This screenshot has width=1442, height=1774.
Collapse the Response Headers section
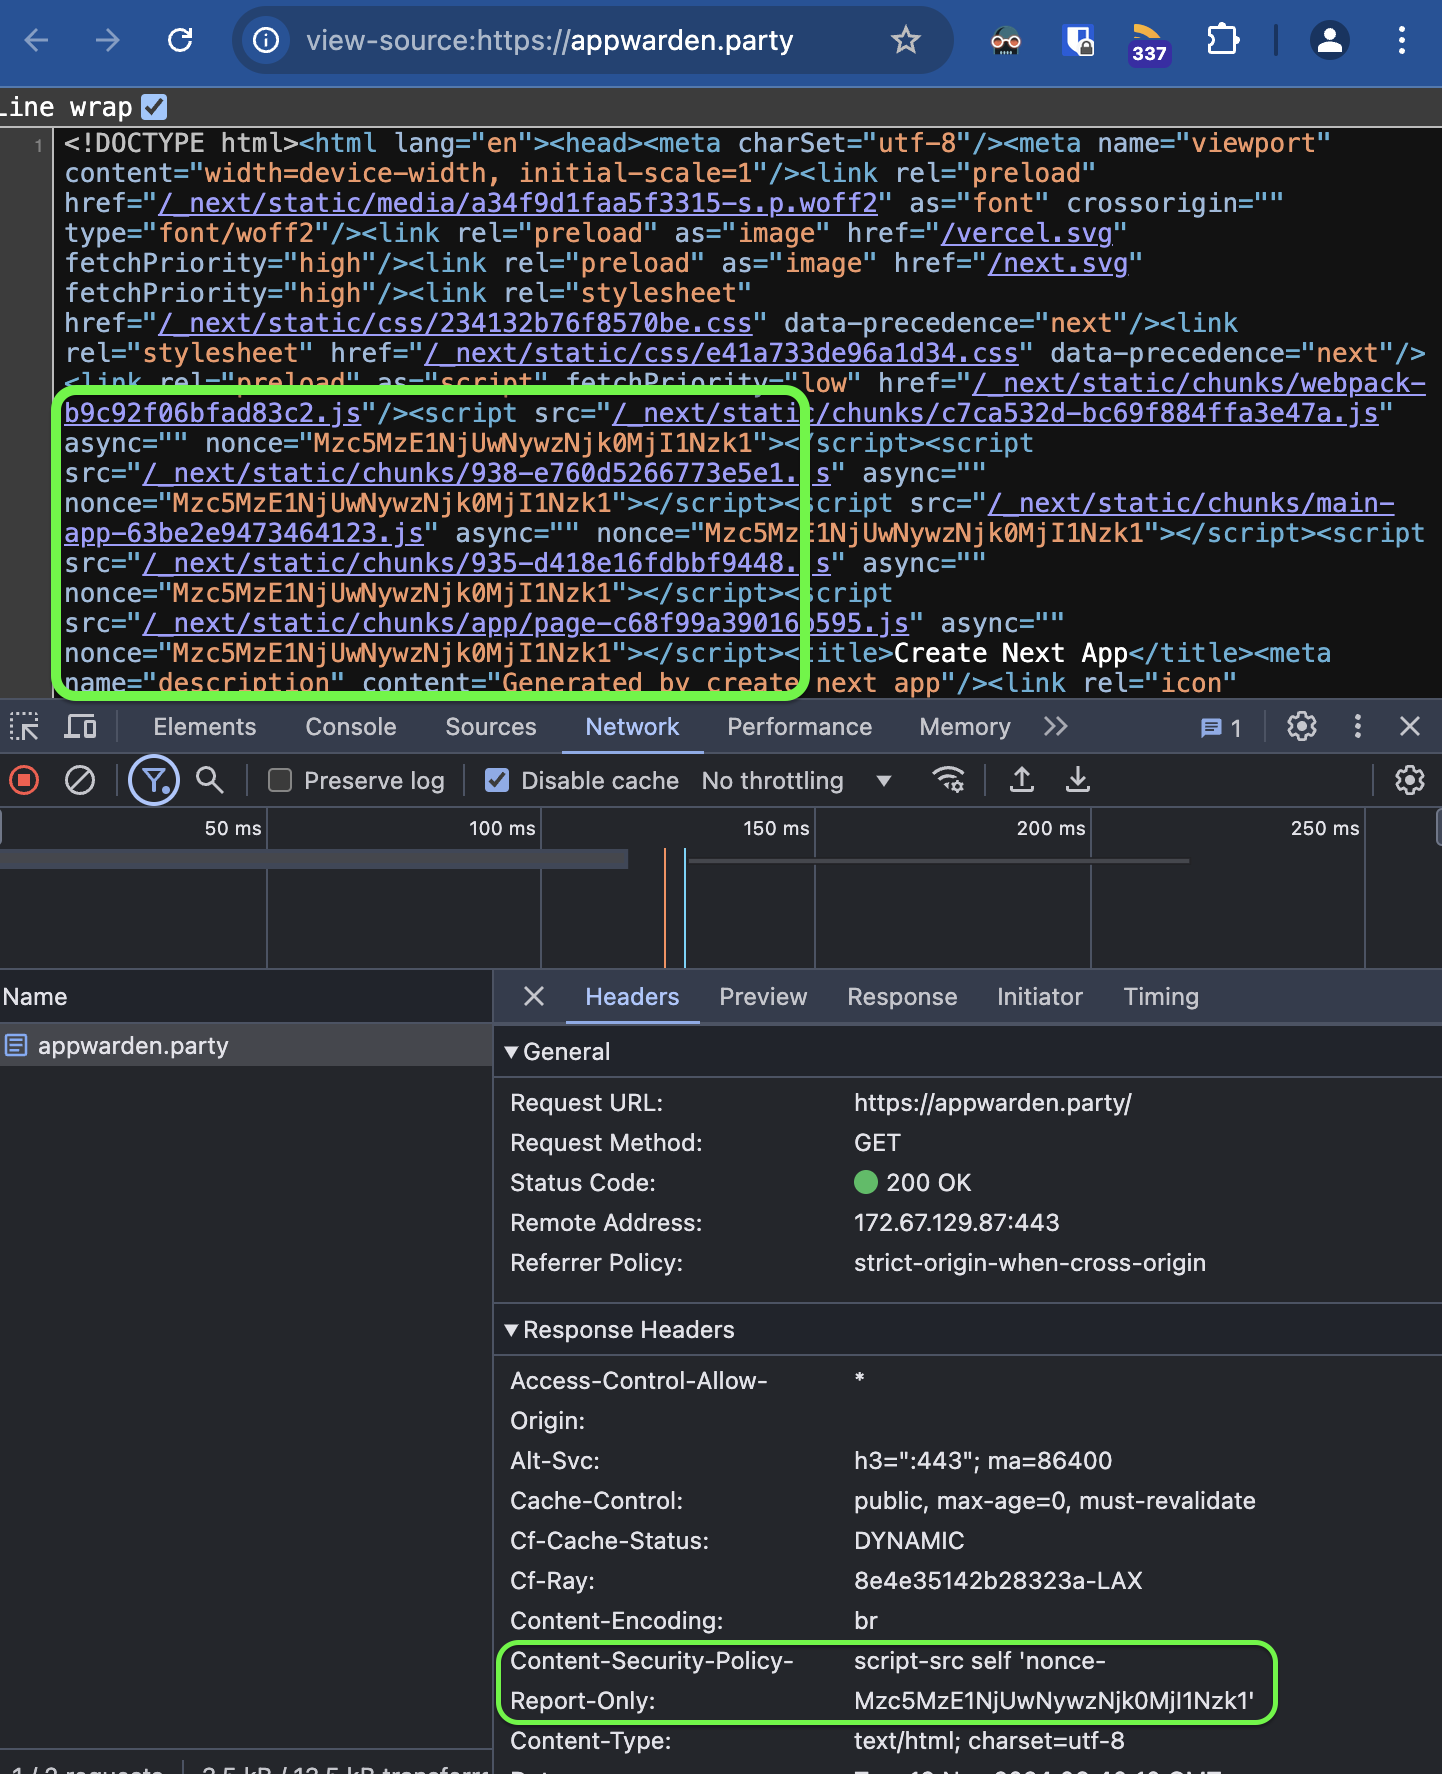pyautogui.click(x=511, y=1330)
